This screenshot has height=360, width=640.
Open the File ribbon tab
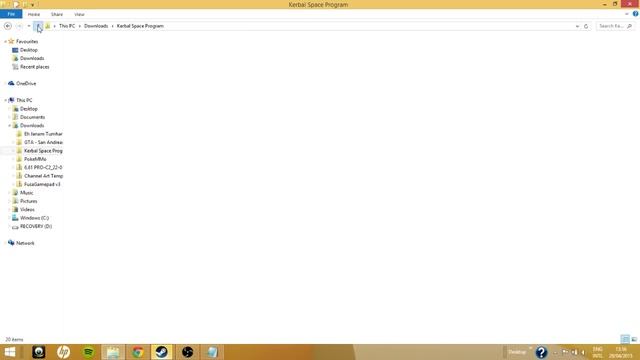[11, 14]
